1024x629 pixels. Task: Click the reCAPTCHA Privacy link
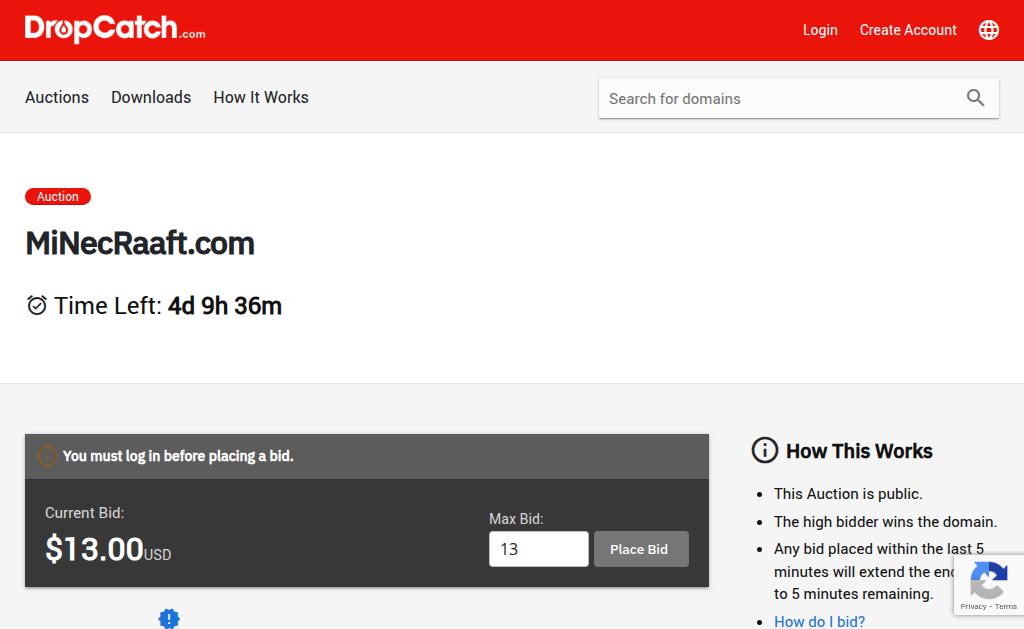coord(973,607)
